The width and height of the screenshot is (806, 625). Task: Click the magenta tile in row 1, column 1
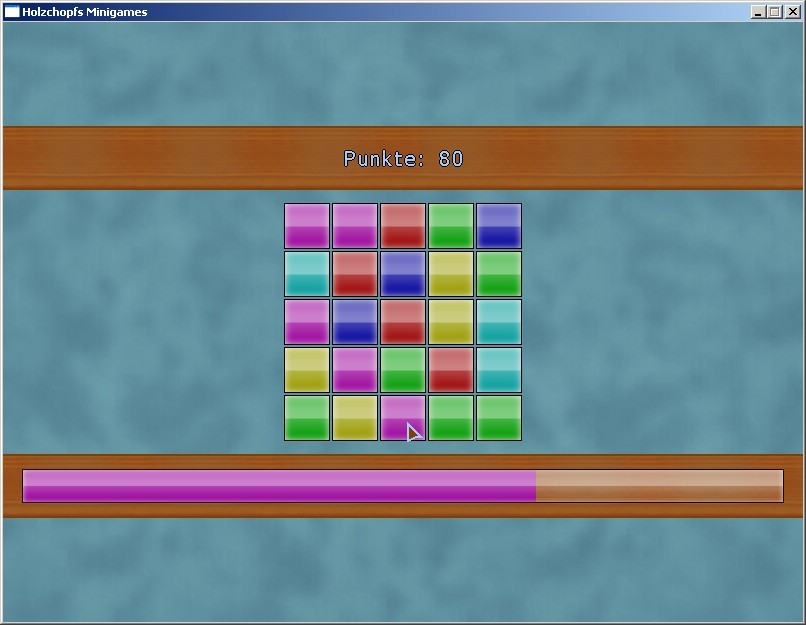tap(307, 226)
